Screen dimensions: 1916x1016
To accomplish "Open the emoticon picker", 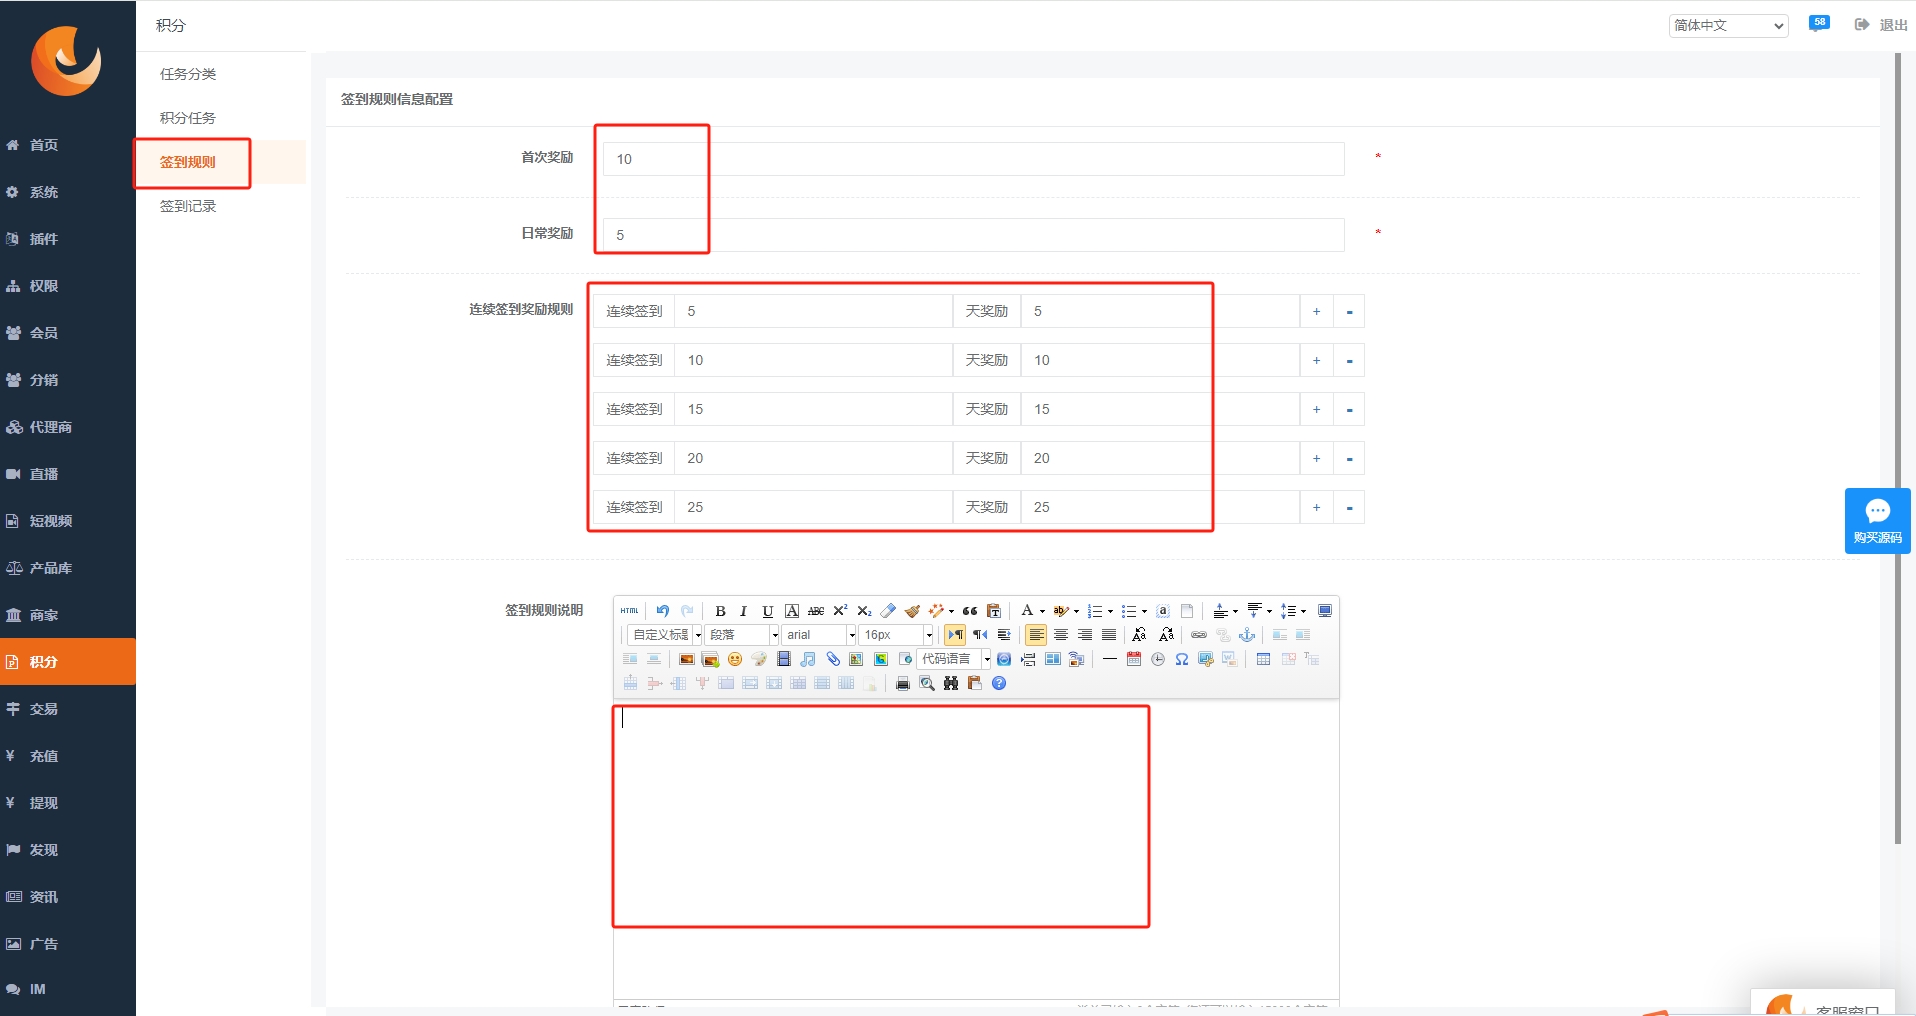I will (735, 659).
